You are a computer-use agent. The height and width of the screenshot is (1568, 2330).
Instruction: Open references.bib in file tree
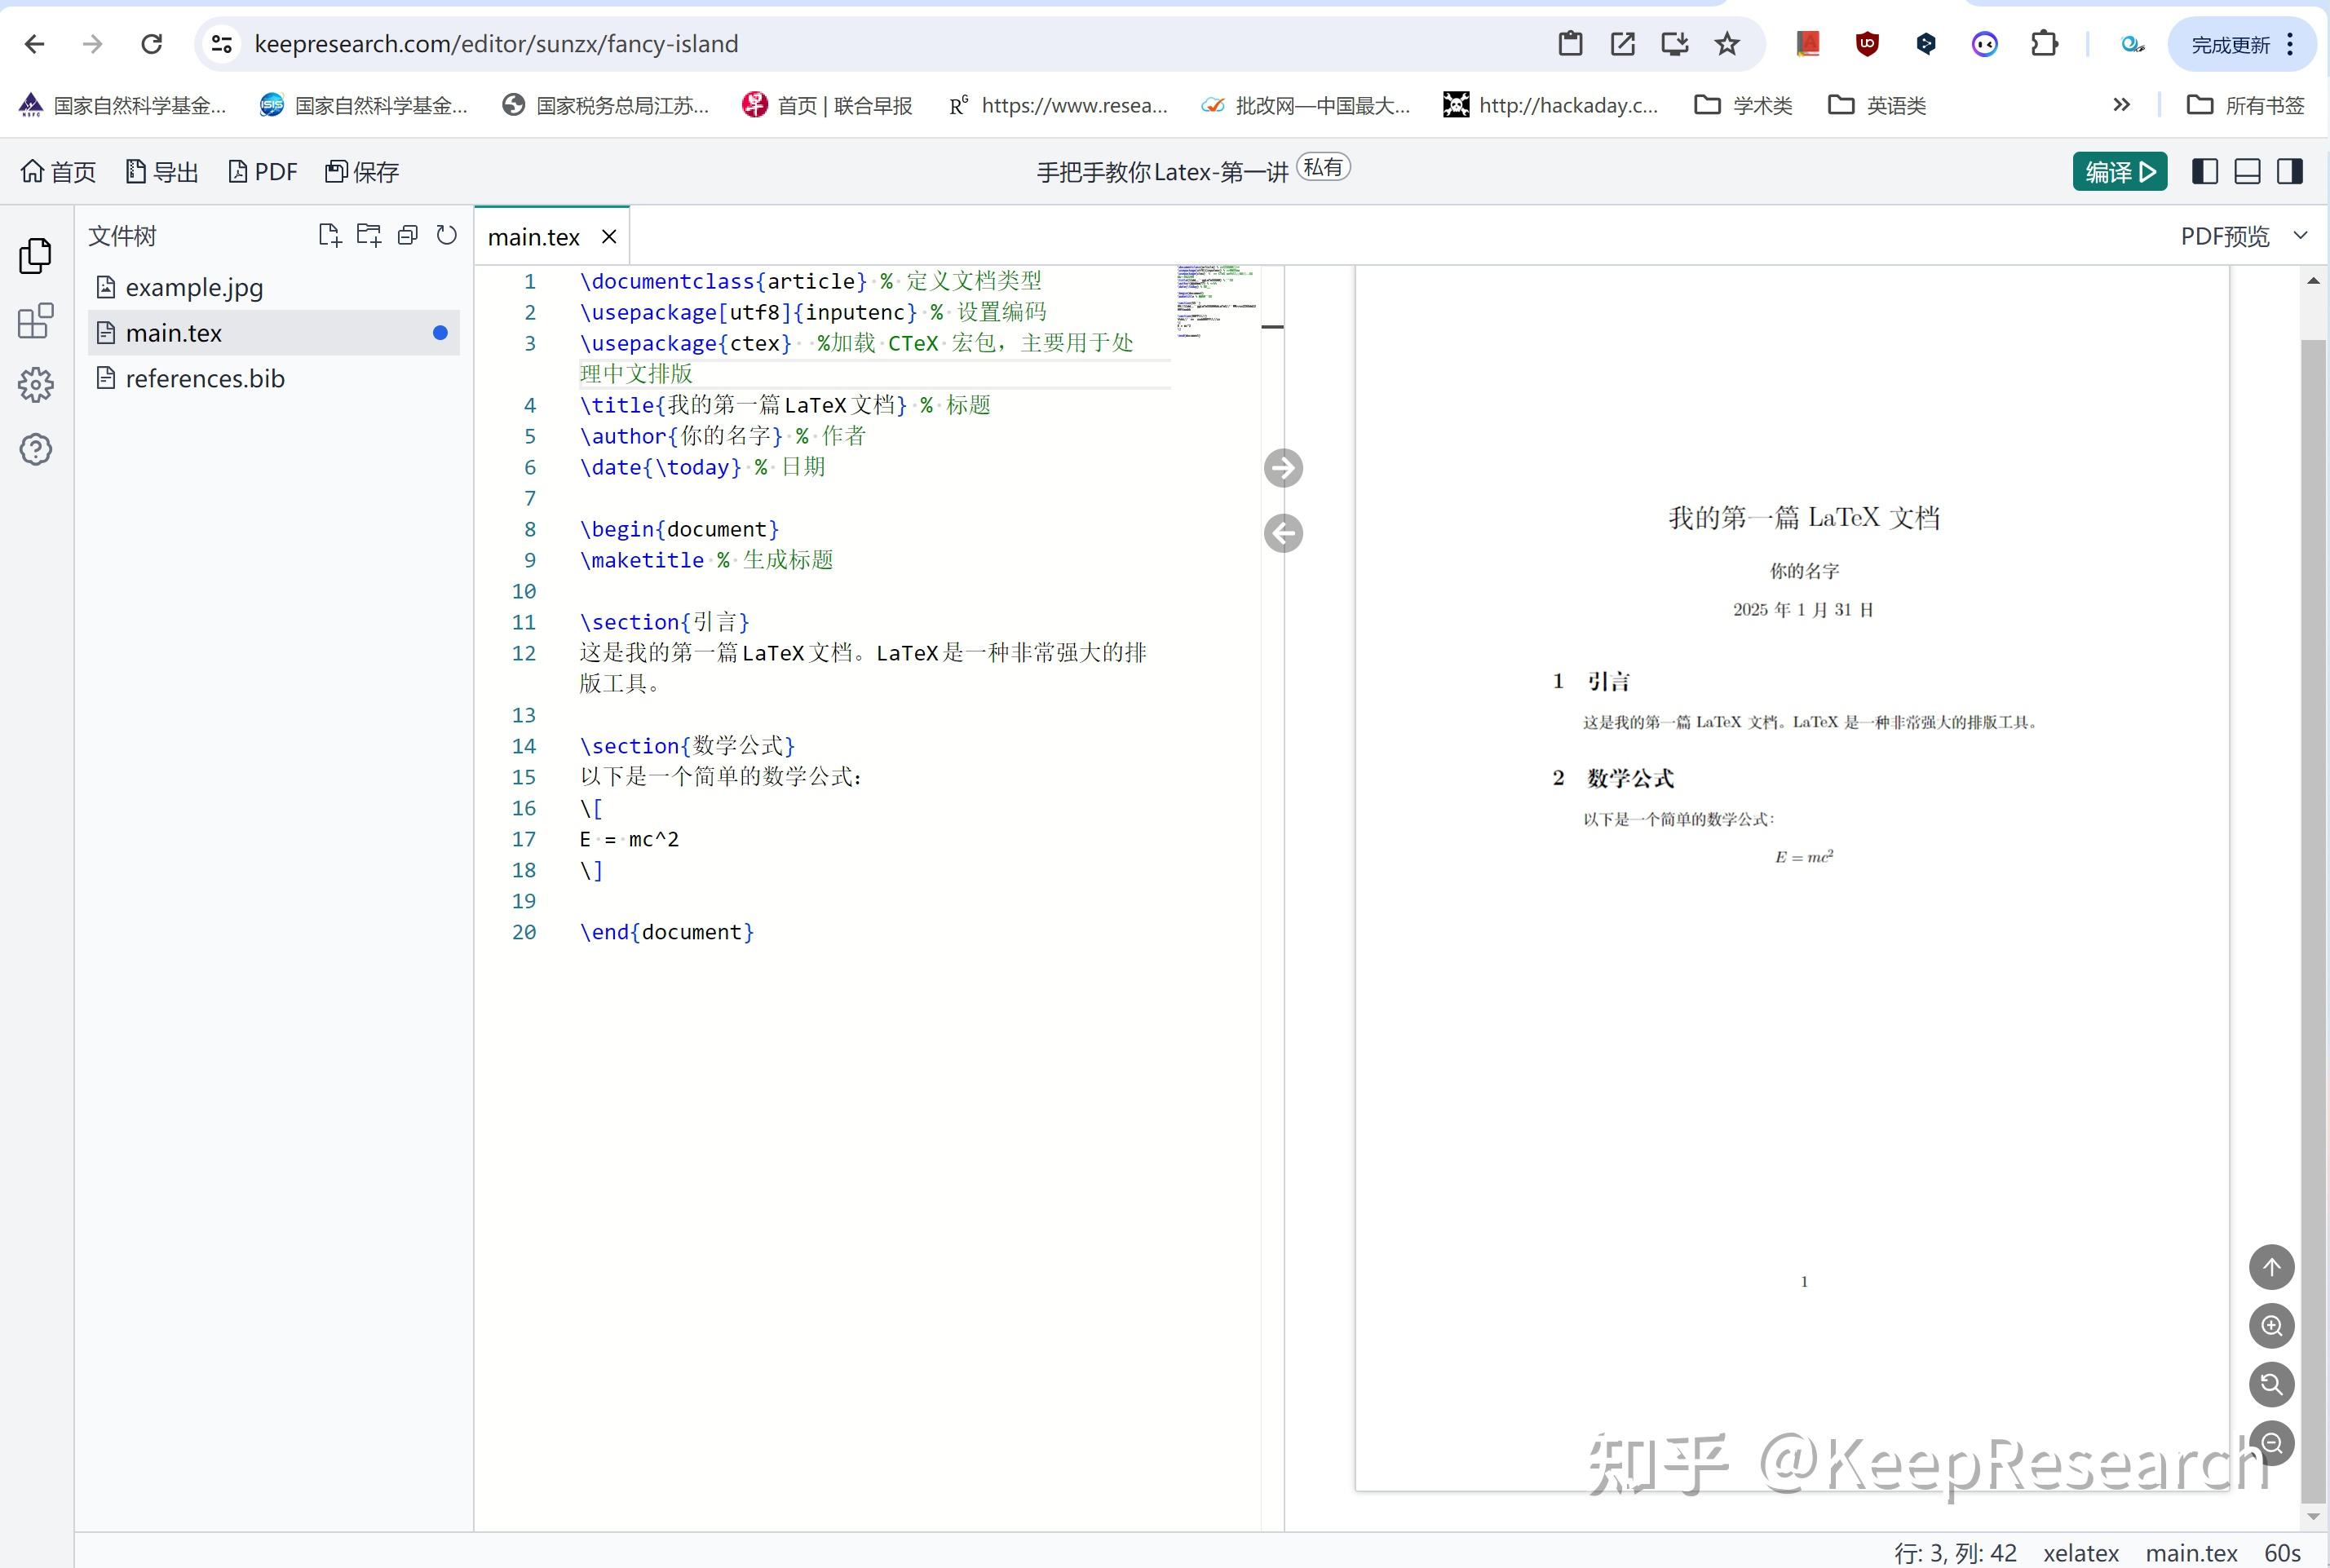click(204, 379)
